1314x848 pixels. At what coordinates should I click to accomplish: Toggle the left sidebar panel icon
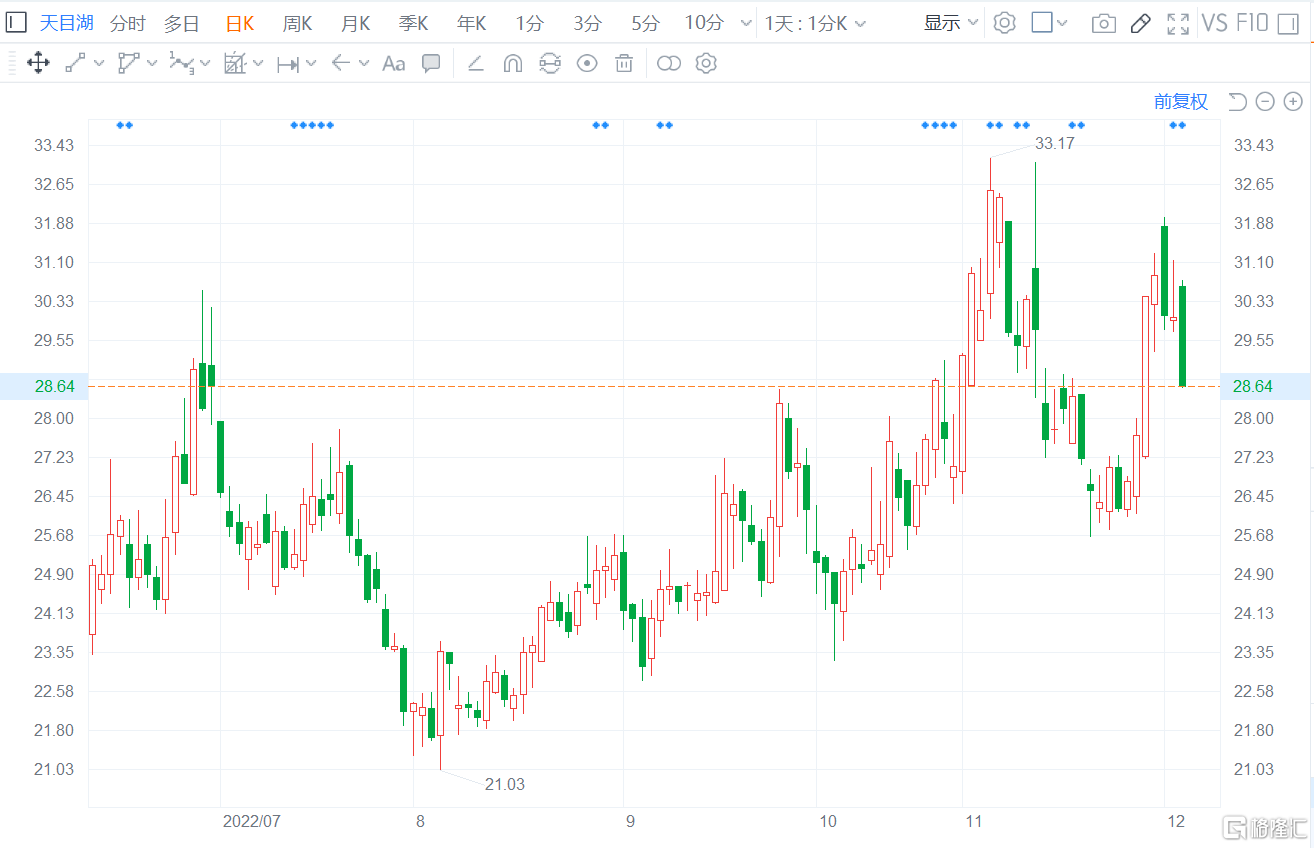[x=17, y=22]
